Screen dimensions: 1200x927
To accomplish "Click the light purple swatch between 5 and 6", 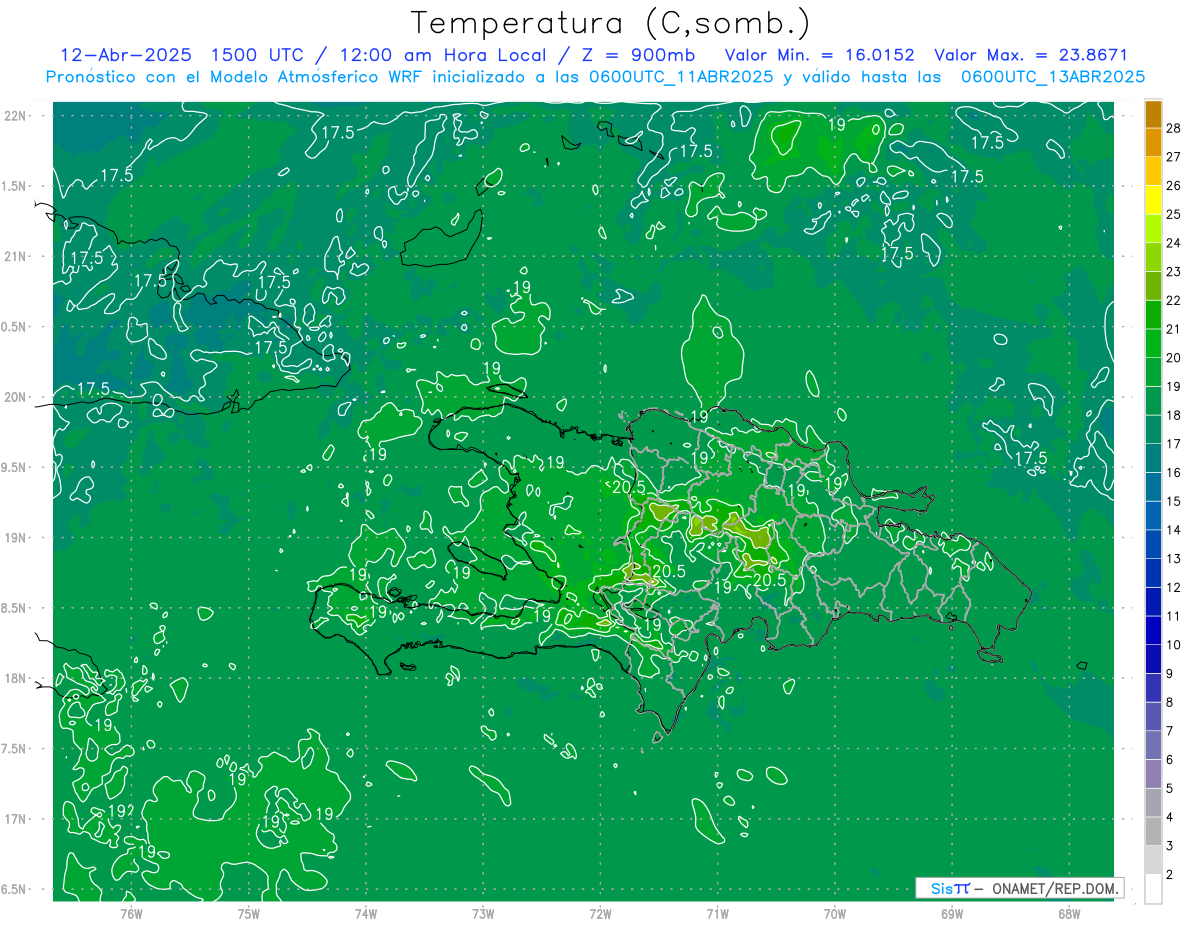I will 1153,774.
